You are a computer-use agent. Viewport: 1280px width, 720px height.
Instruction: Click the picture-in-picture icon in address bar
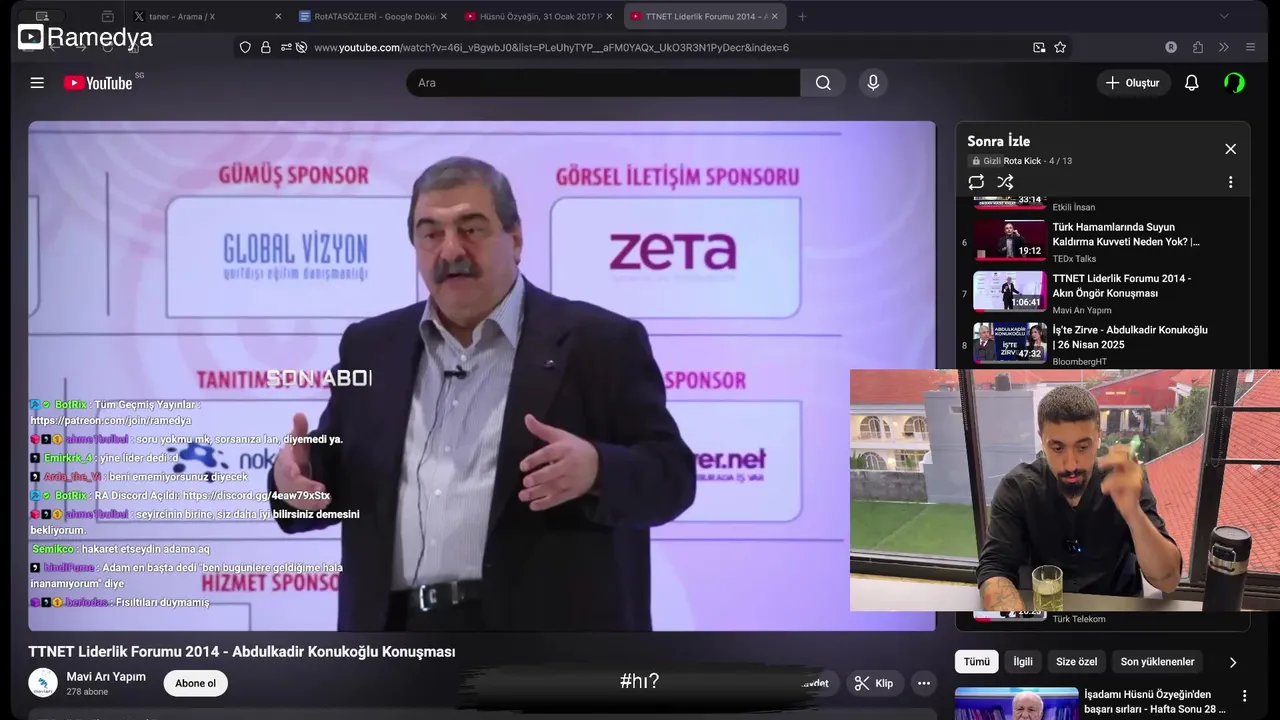(1039, 47)
